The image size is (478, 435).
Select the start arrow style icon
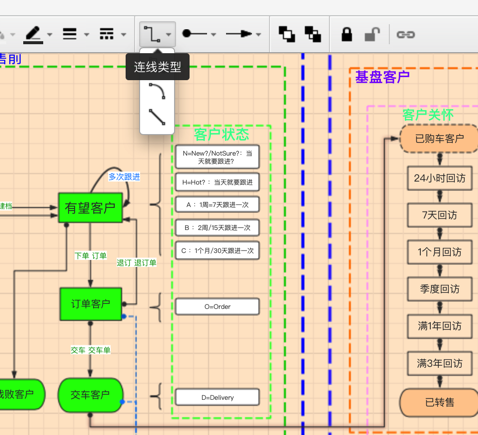(194, 34)
